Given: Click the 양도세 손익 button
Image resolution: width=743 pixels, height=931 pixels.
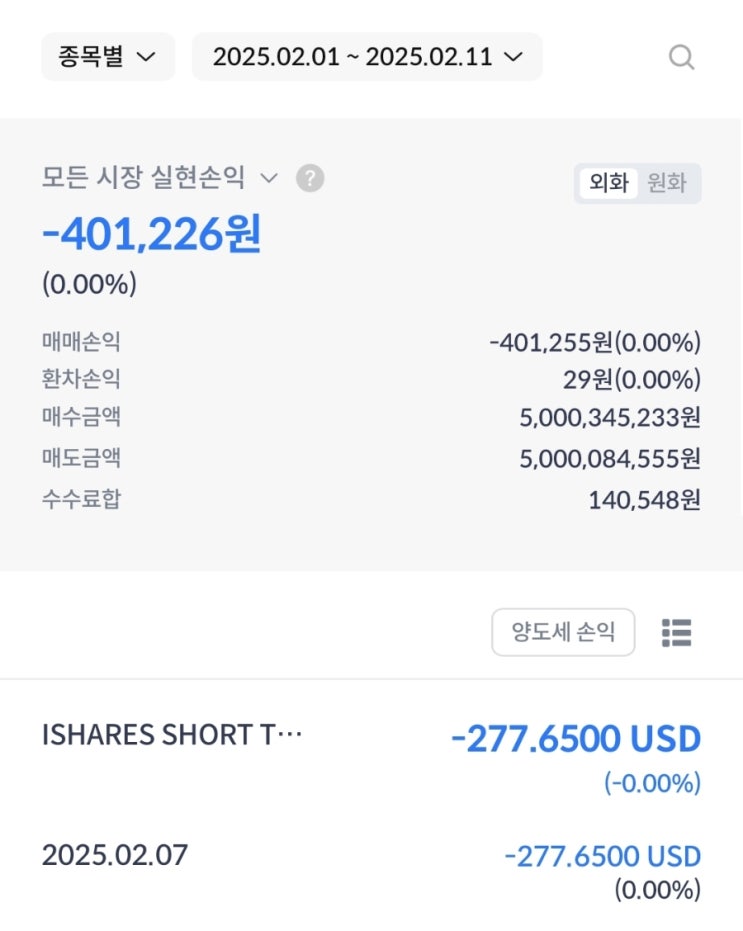Looking at the screenshot, I should [563, 632].
